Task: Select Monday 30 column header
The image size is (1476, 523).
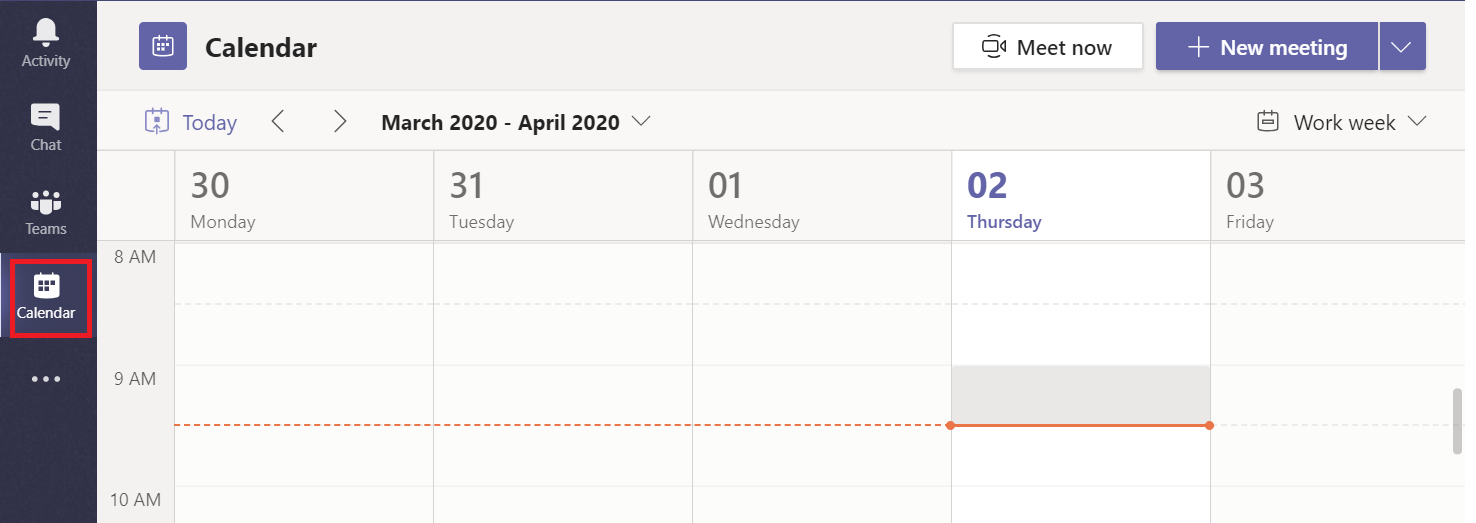Action: tap(304, 196)
